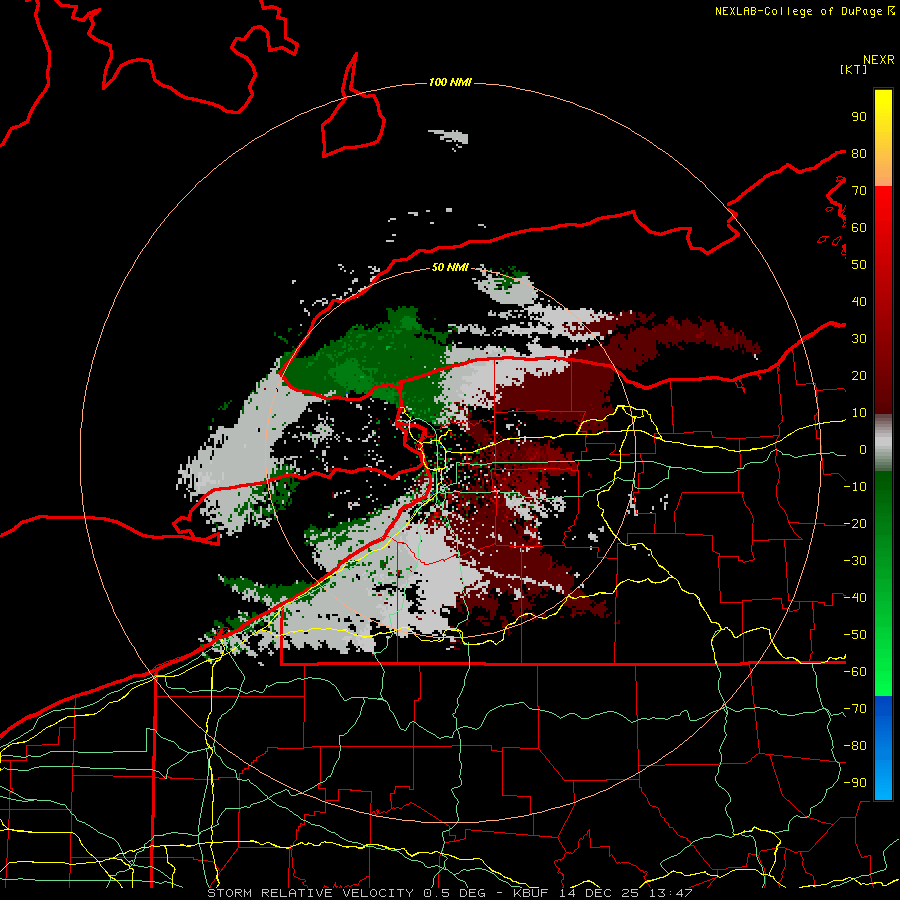The image size is (900, 900).
Task: Click the 80 value on velocity scale
Action: coord(859,154)
